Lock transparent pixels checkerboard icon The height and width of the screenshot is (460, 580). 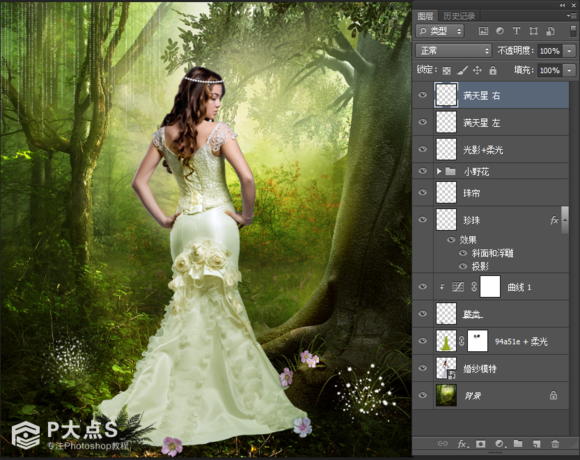(x=447, y=70)
